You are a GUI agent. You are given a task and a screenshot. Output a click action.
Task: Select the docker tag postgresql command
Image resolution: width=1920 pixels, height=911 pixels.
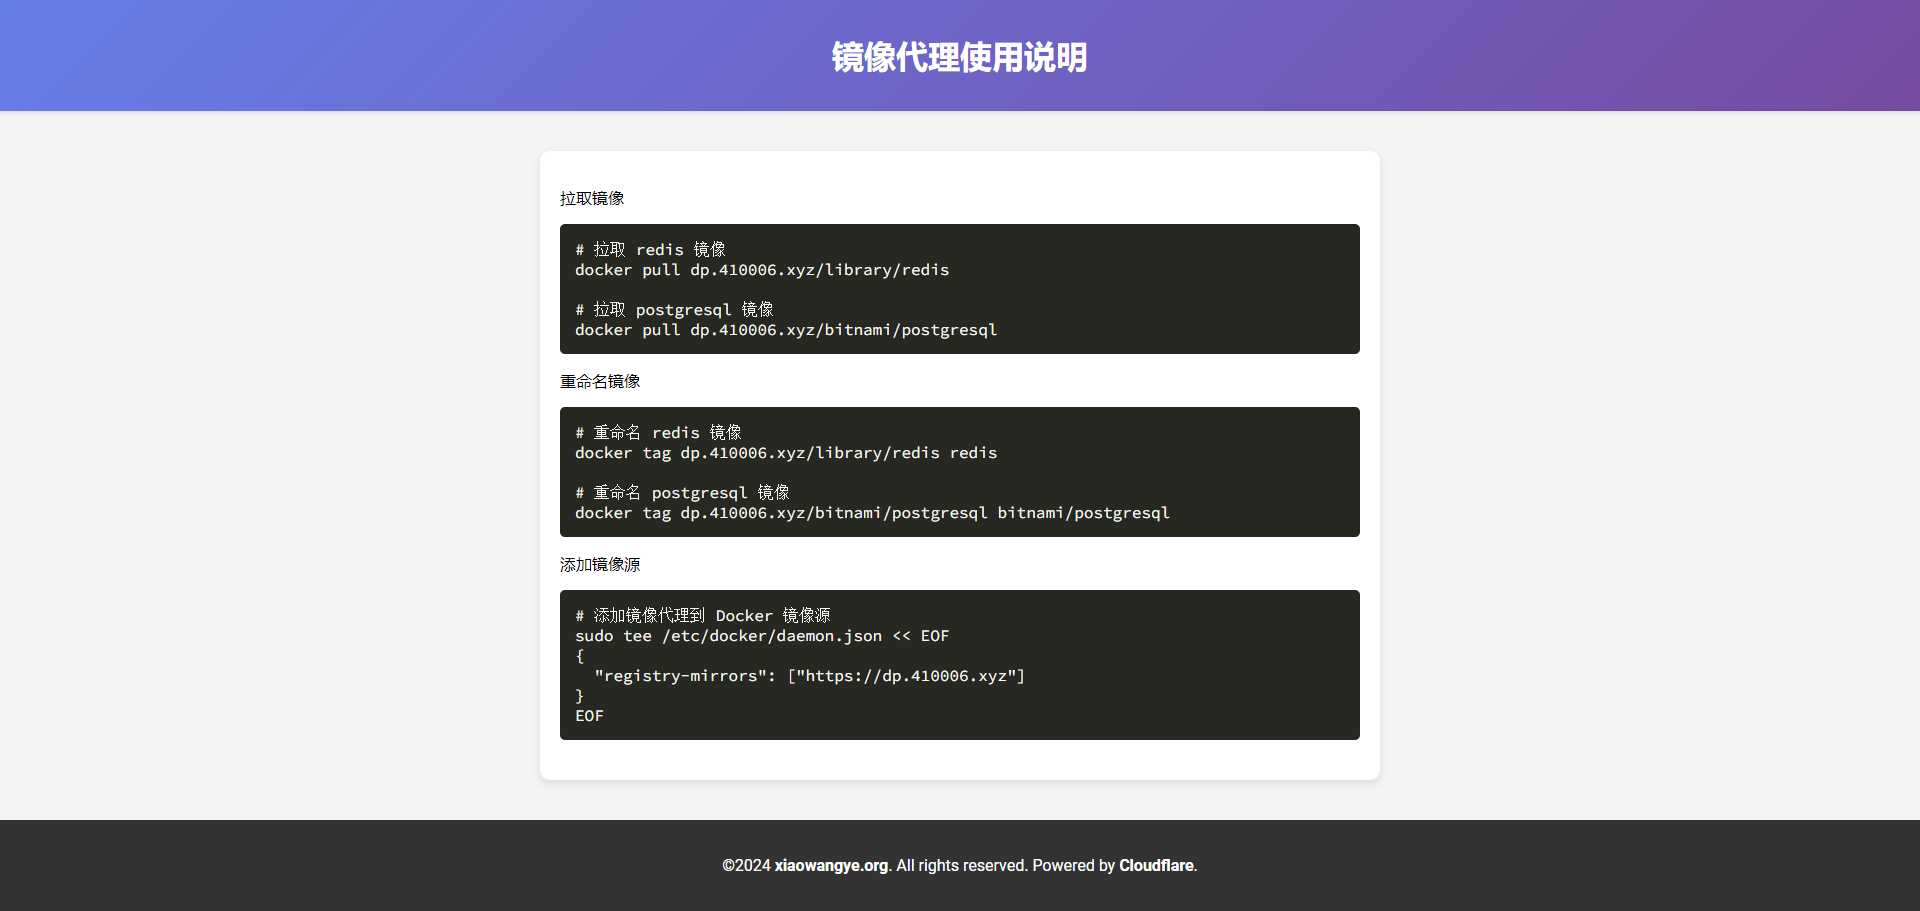872,513
